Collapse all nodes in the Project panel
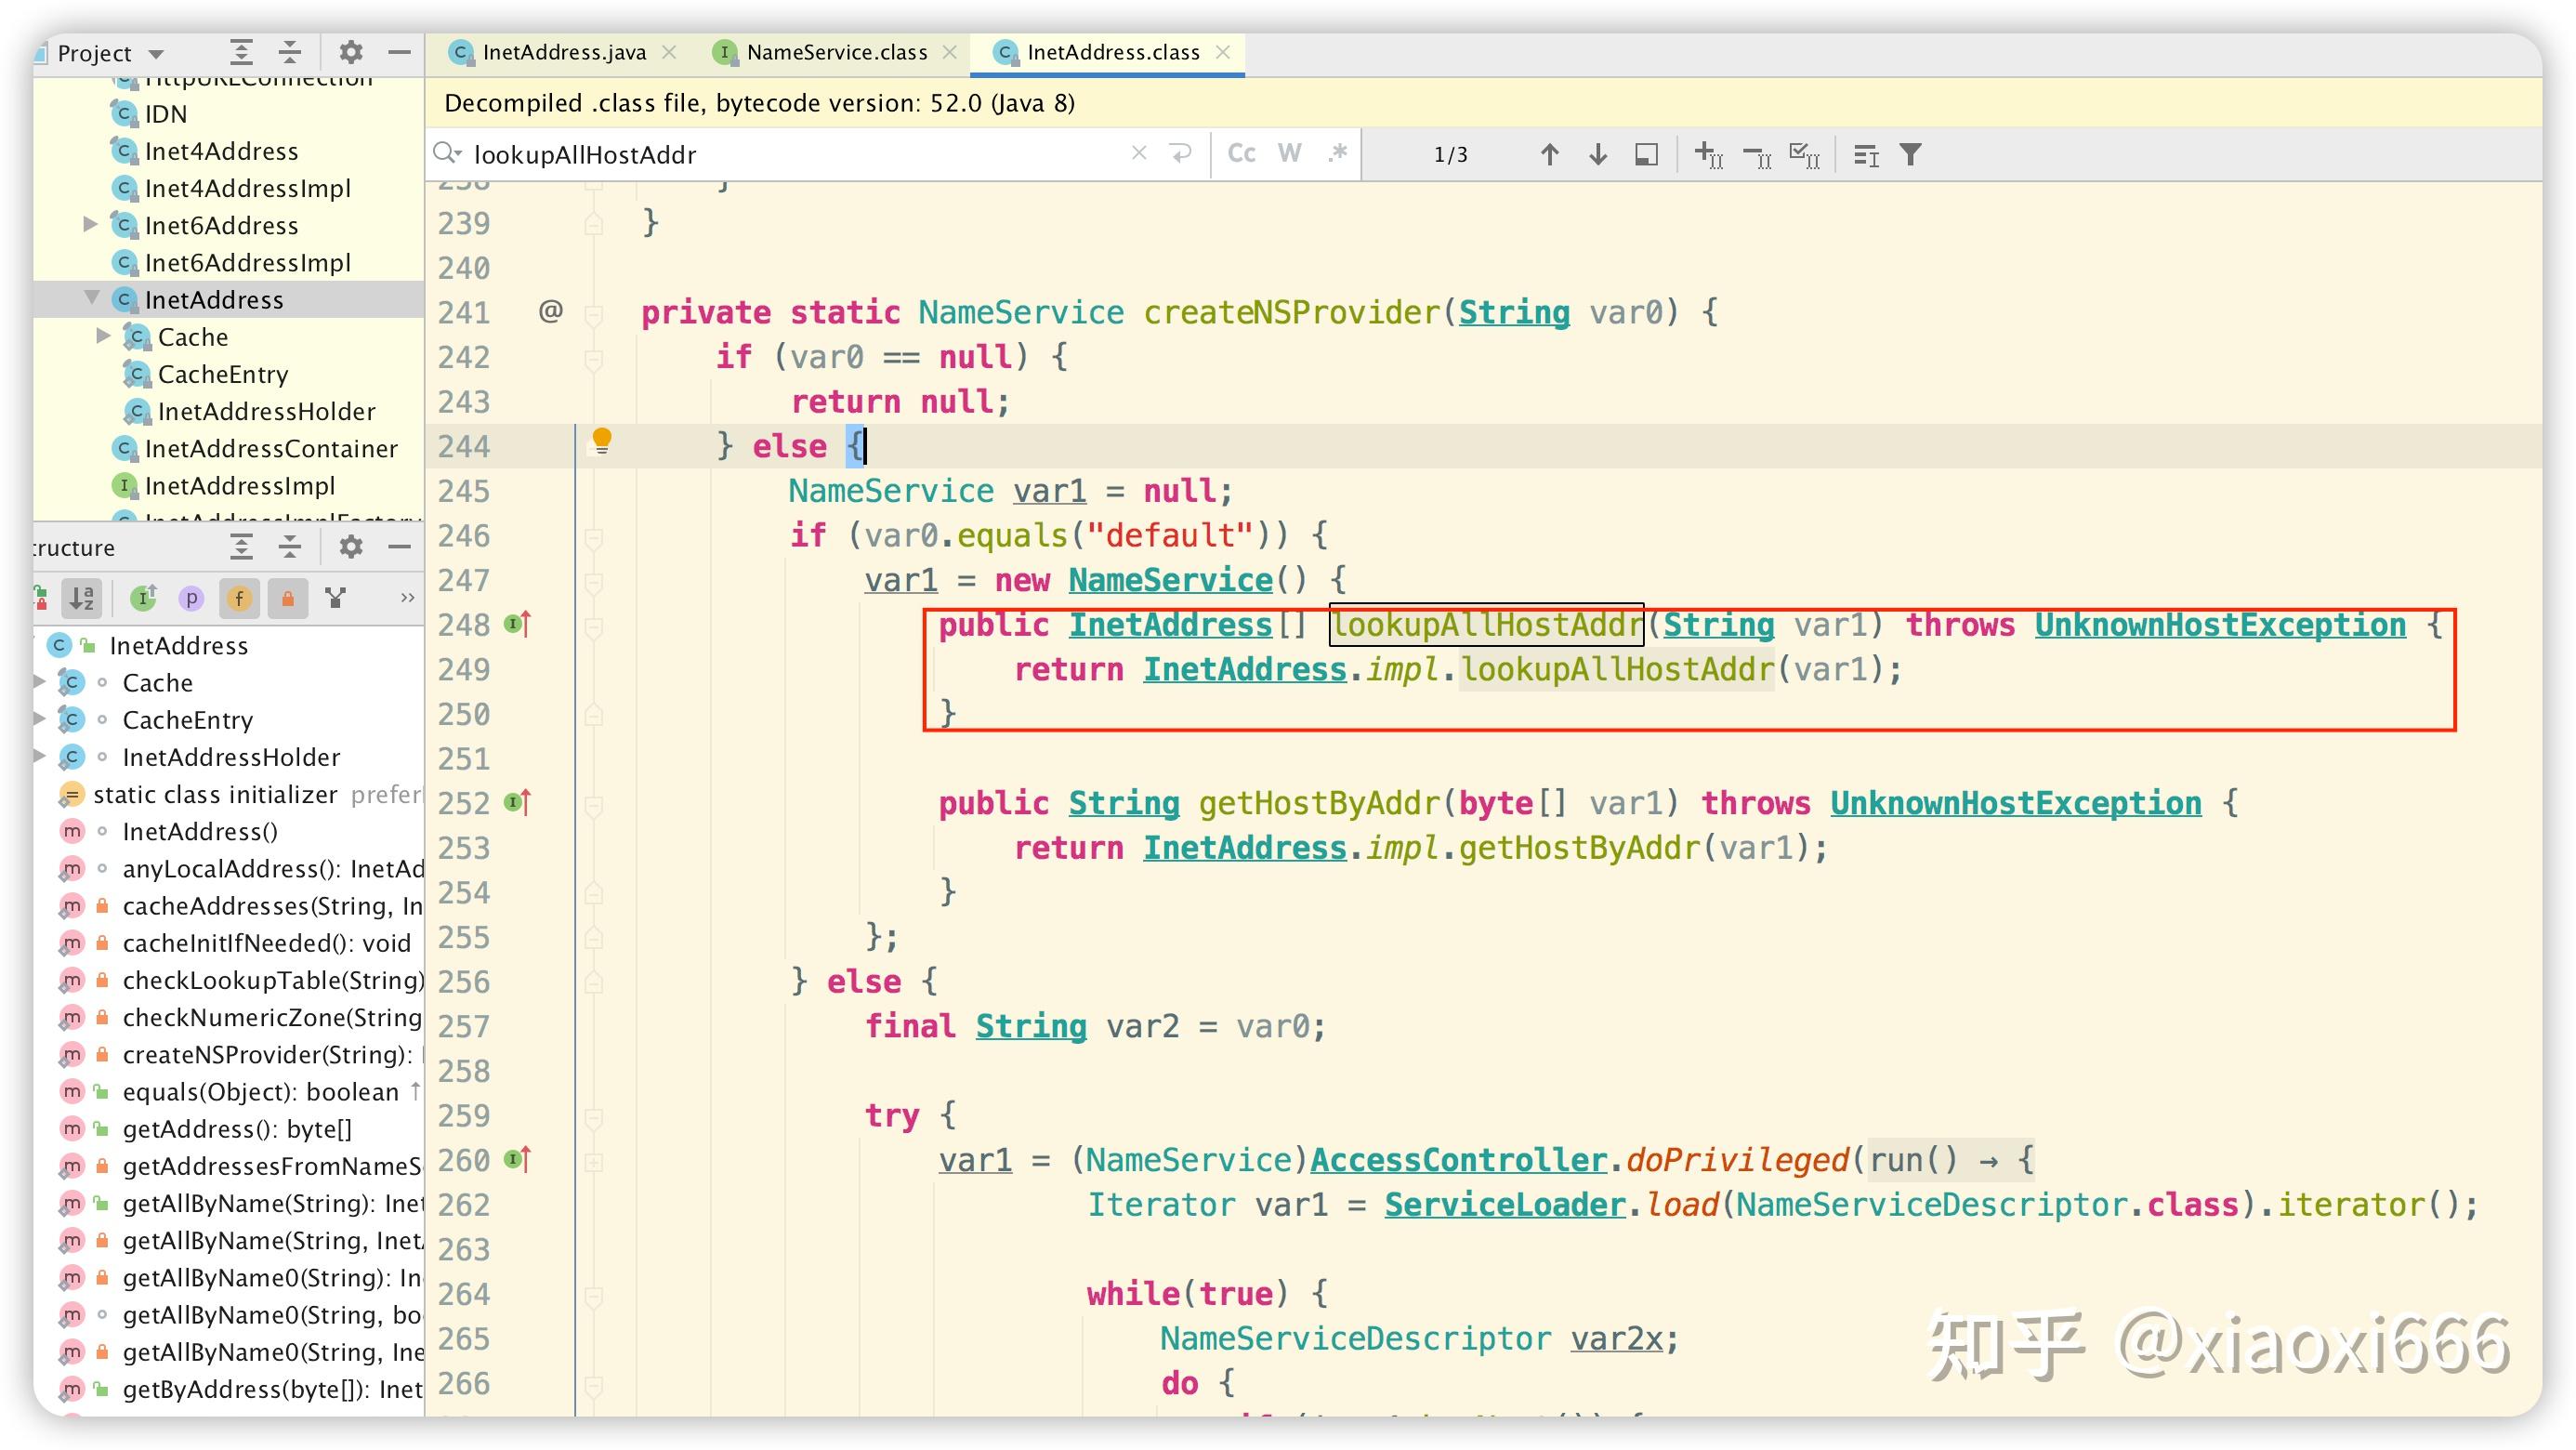The height and width of the screenshot is (1450, 2576). pos(290,52)
